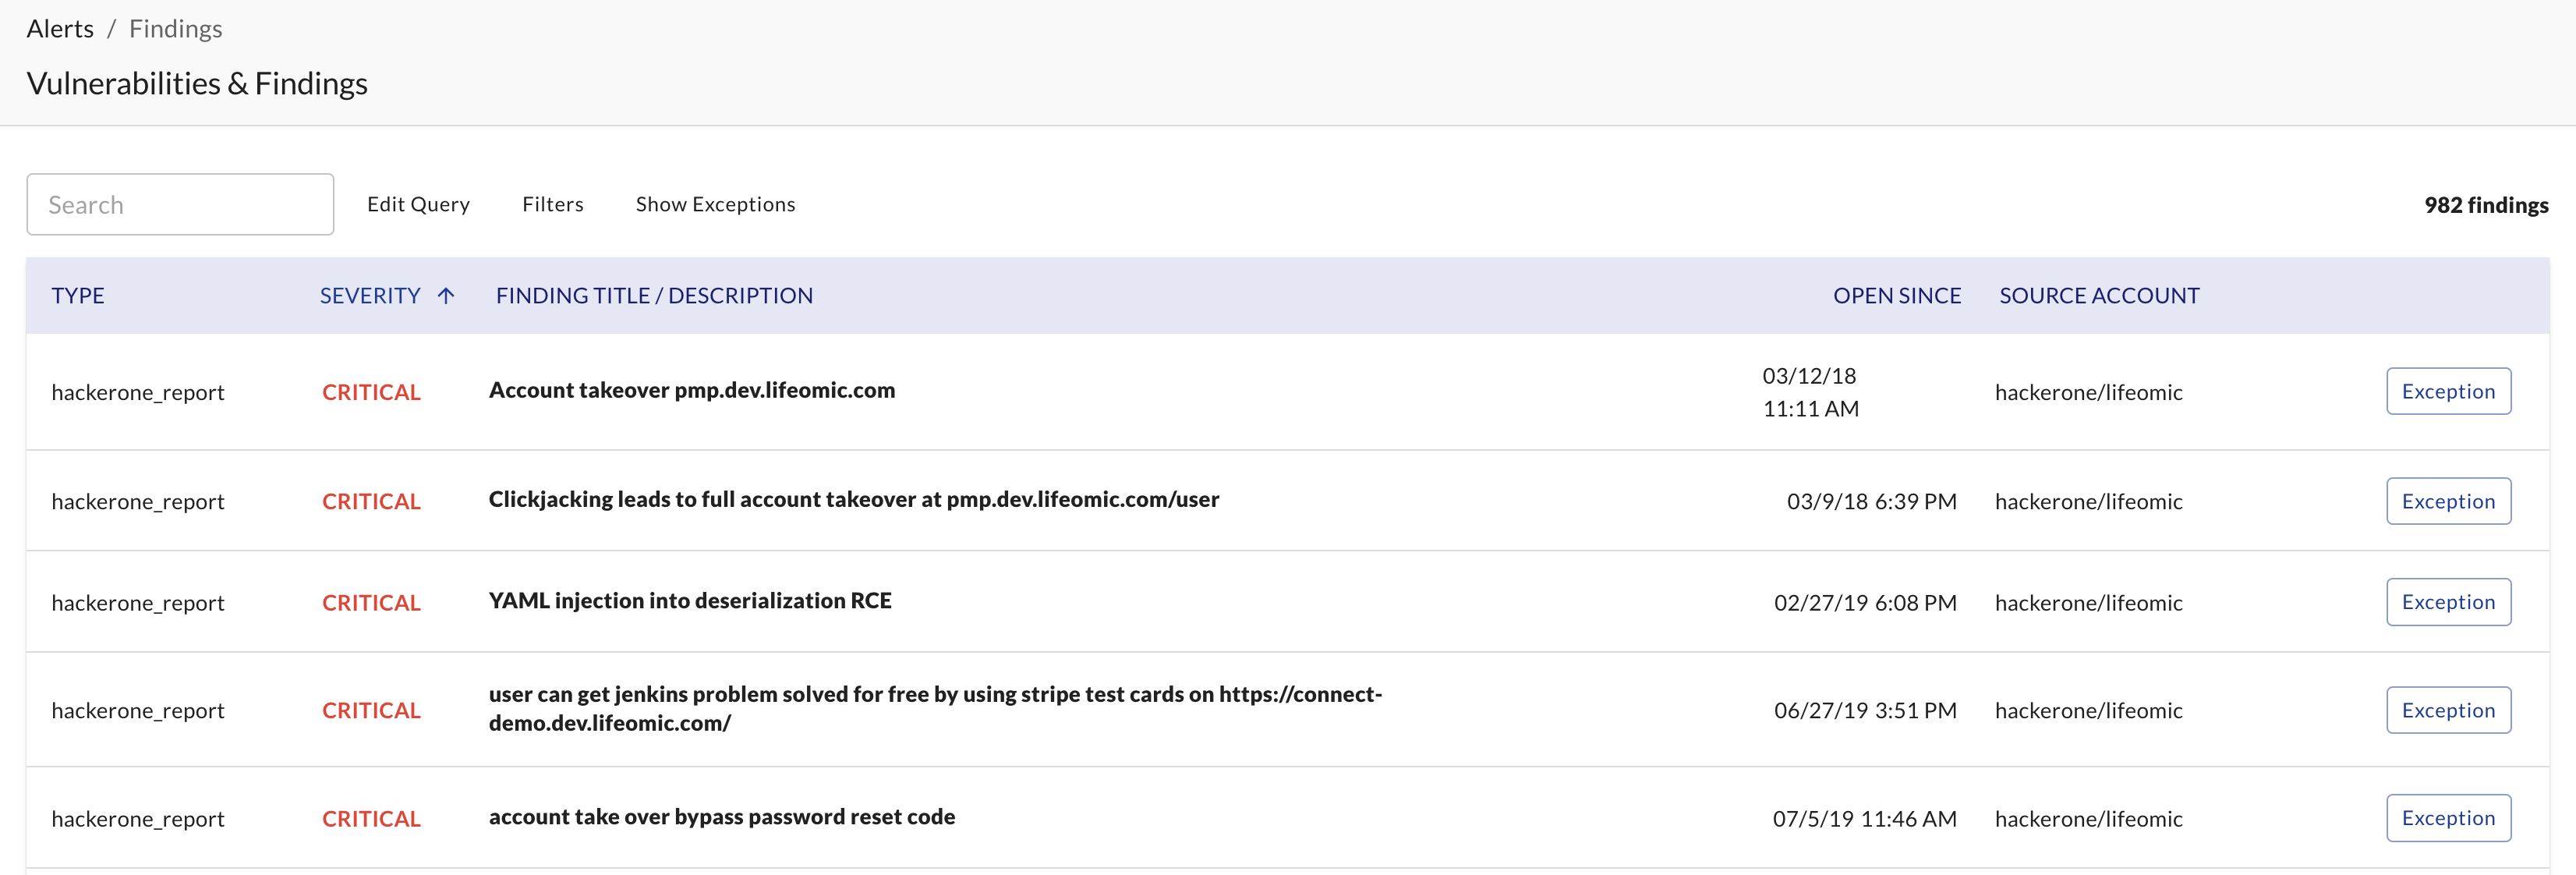The height and width of the screenshot is (875, 2576).
Task: Focus the Search input field
Action: (x=180, y=204)
